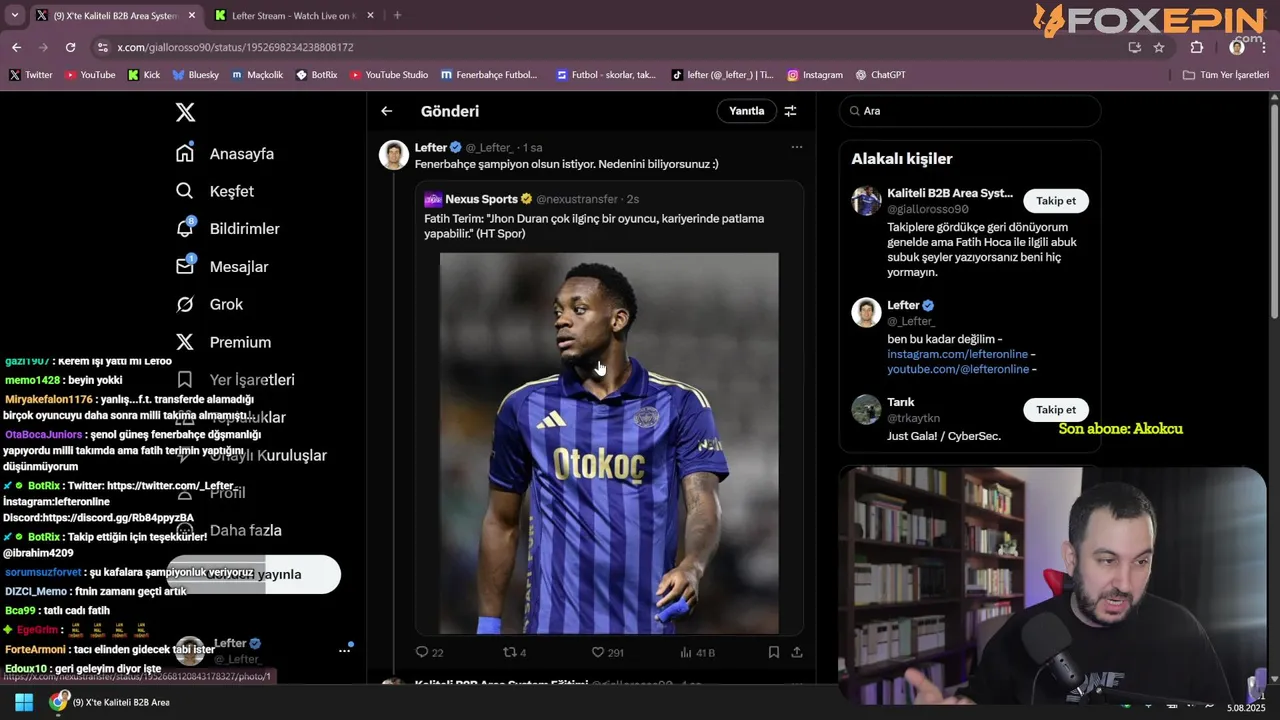Screen dimensions: 1280x720
Task: Open more options on Lefter's post
Action: tap(797, 147)
